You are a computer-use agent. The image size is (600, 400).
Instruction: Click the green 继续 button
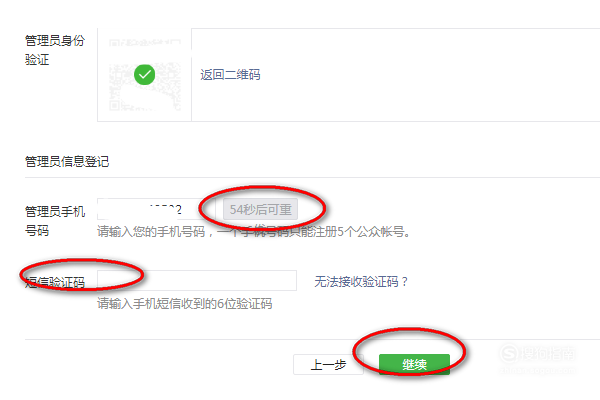click(414, 364)
